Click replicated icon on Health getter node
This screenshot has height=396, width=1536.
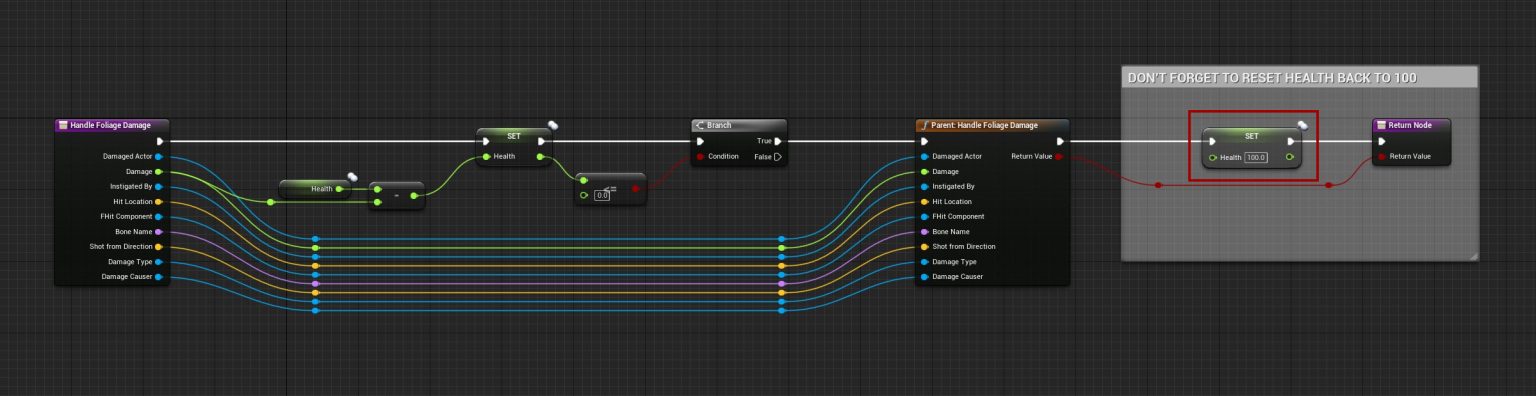tap(352, 177)
